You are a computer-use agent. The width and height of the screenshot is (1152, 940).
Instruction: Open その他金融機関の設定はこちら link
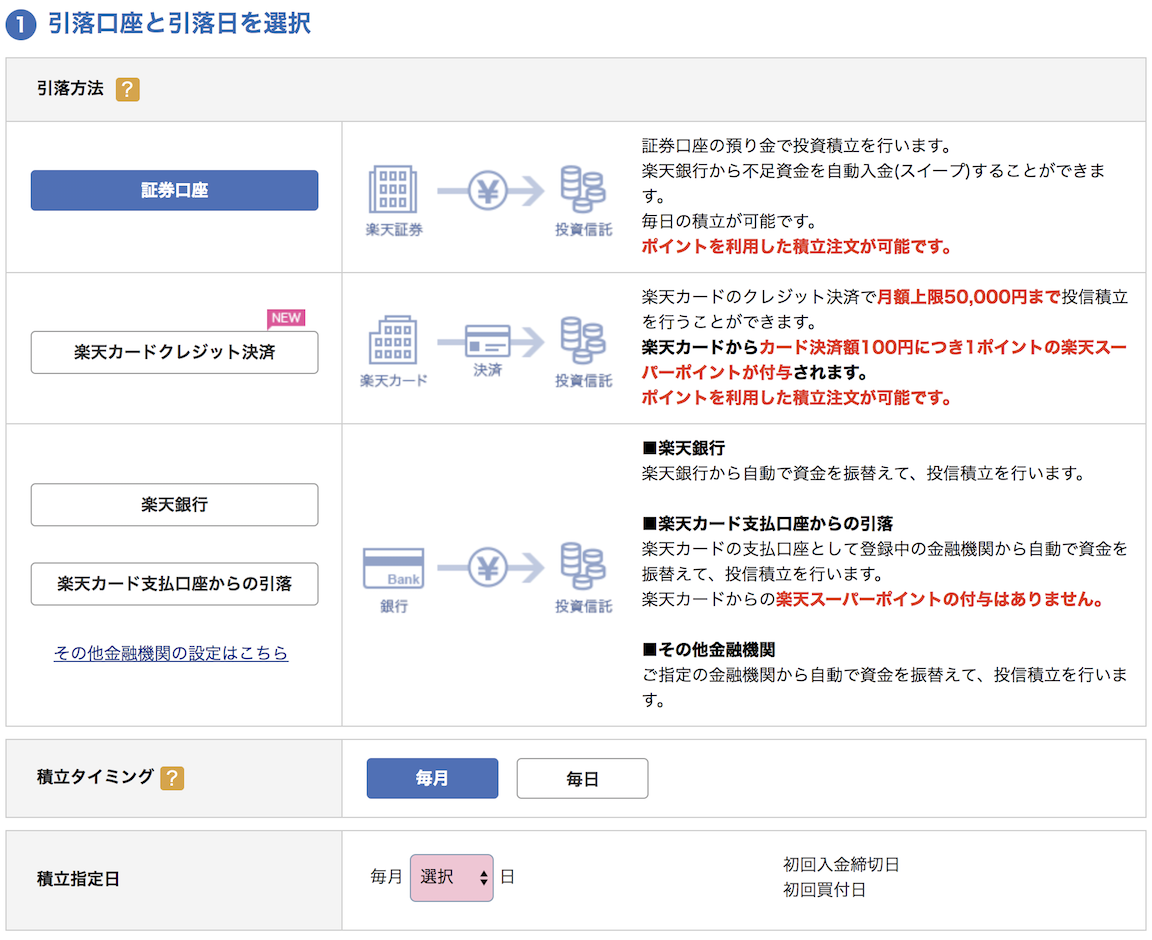click(x=170, y=653)
